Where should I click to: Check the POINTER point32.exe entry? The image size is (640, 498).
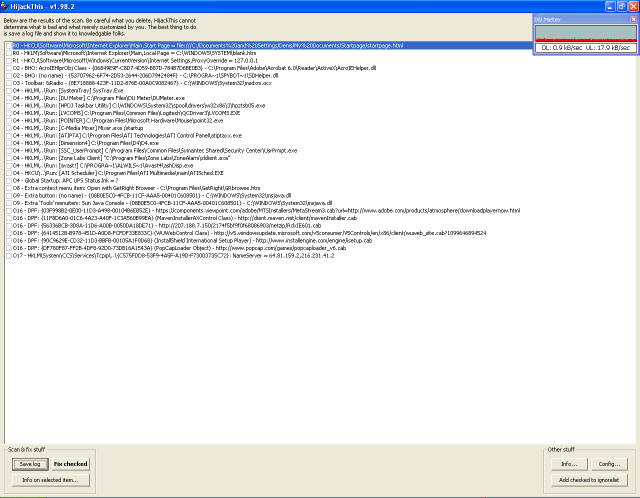[x=9, y=120]
